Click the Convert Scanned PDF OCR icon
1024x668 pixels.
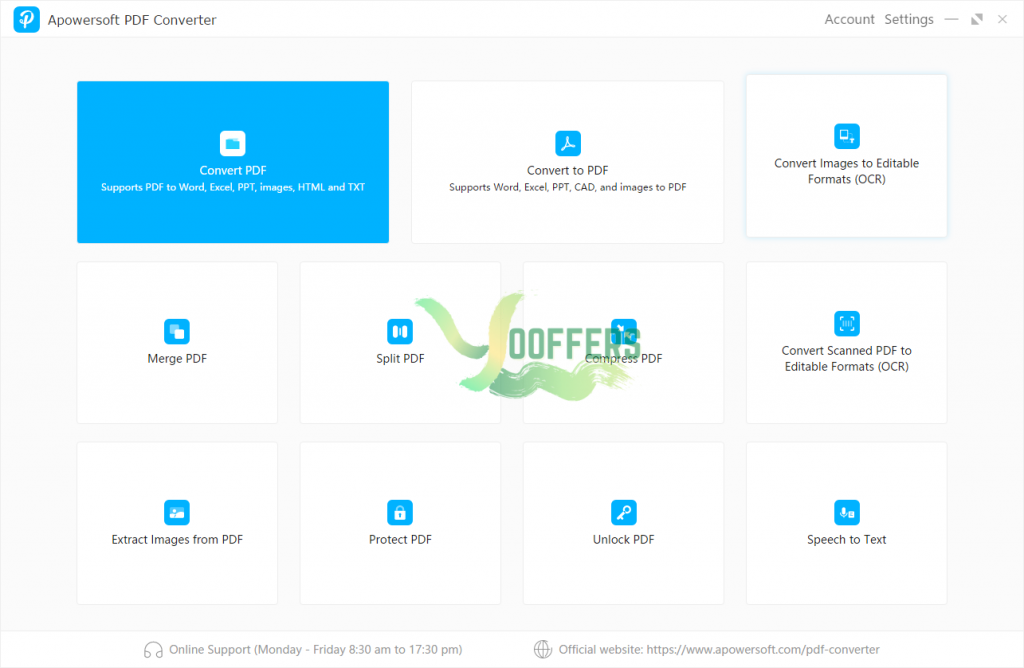[846, 324]
